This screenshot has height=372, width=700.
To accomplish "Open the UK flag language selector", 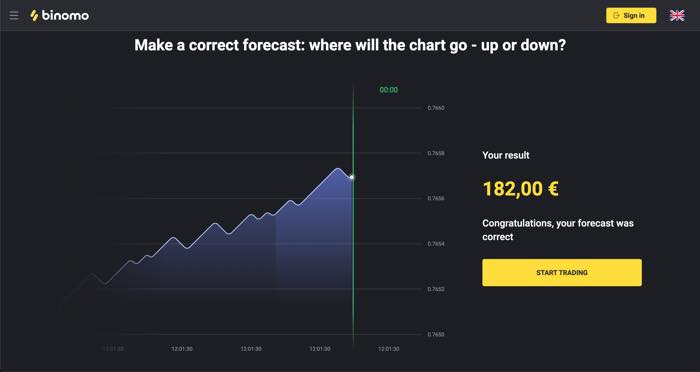I will point(677,16).
